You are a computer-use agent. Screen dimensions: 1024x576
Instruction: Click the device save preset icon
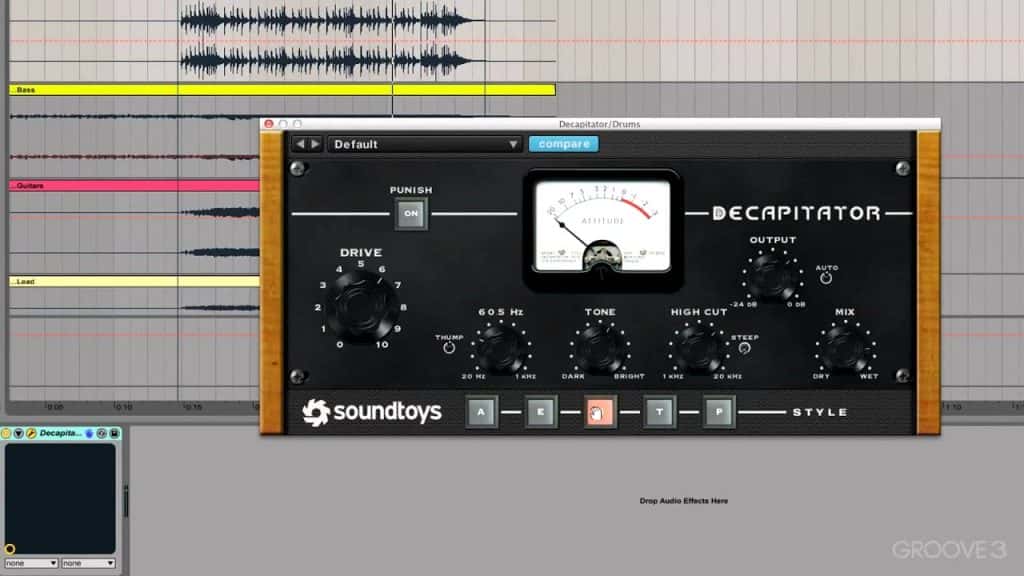(115, 433)
